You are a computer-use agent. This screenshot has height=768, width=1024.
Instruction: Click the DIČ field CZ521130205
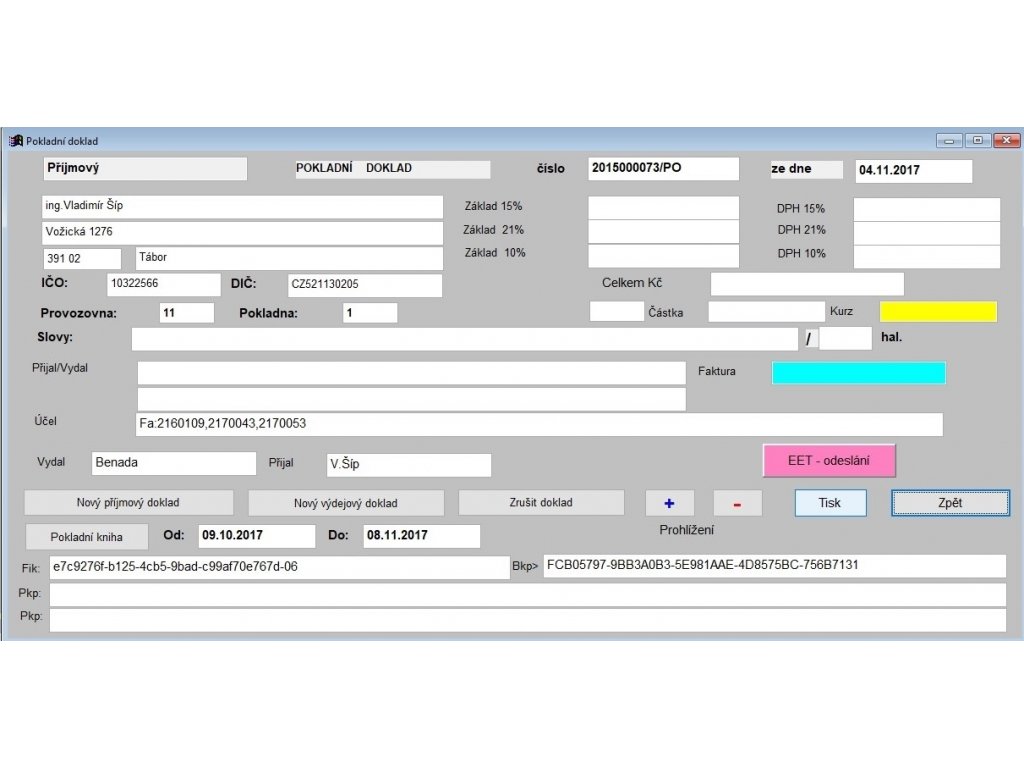point(364,285)
